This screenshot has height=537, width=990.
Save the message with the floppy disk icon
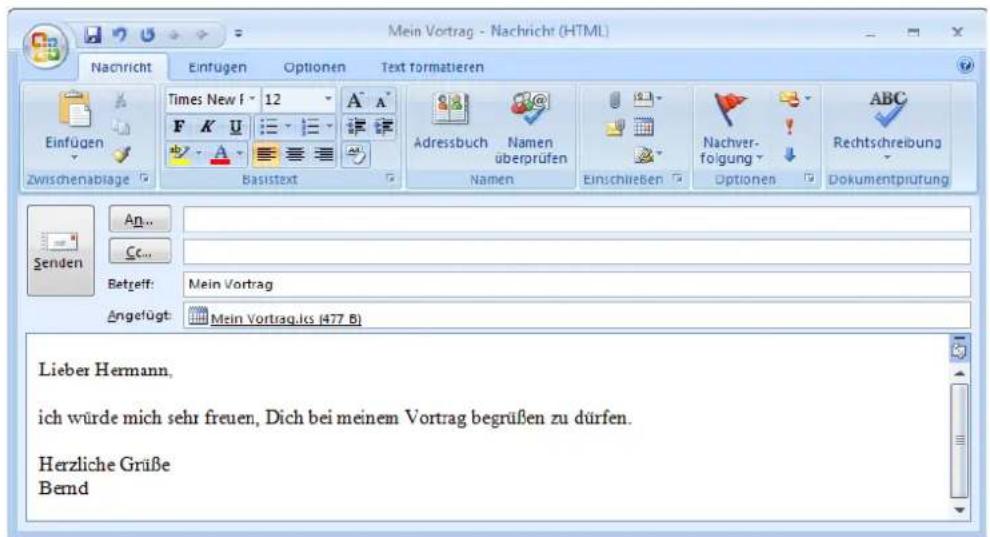point(93,34)
